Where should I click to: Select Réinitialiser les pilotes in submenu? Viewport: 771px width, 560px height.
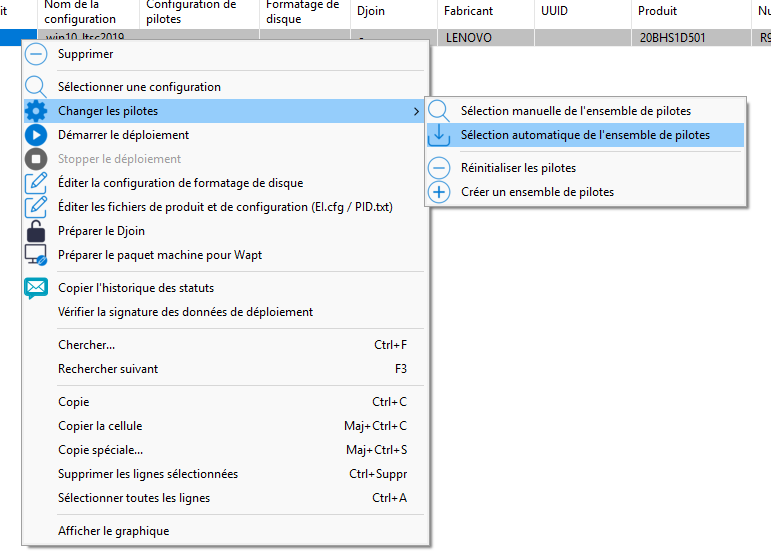click(x=518, y=168)
